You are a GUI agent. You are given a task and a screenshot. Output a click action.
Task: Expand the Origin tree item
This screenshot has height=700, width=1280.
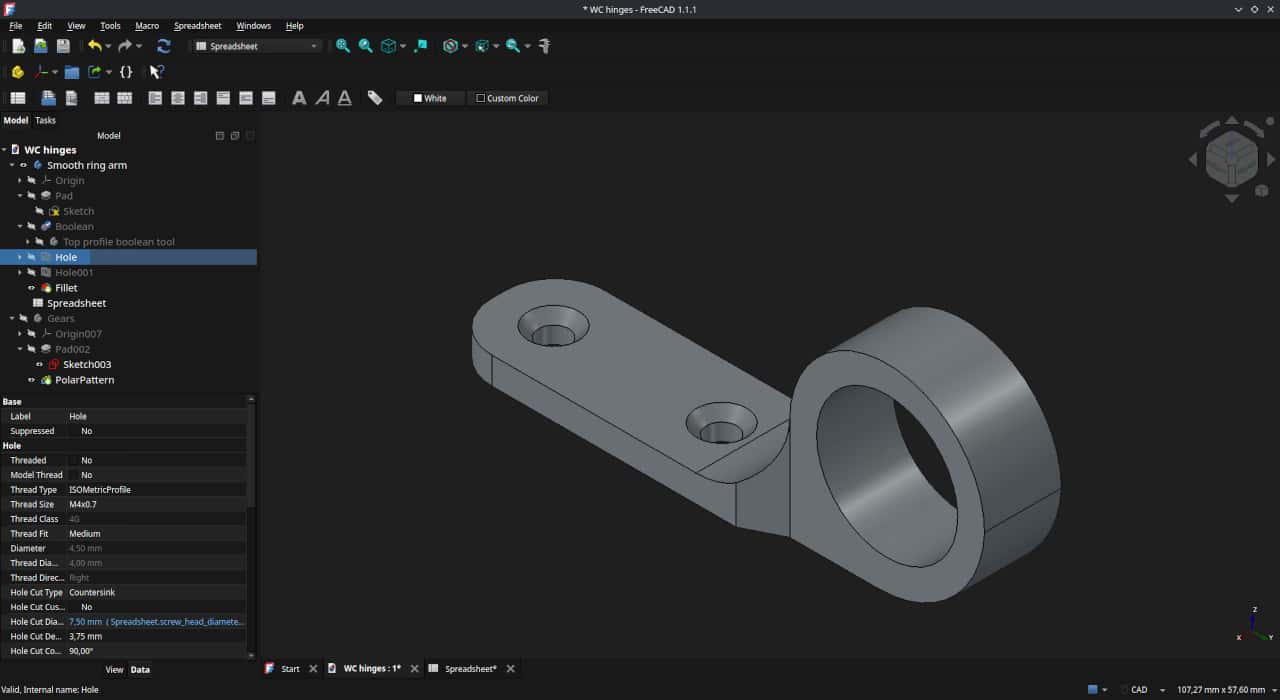(20, 181)
